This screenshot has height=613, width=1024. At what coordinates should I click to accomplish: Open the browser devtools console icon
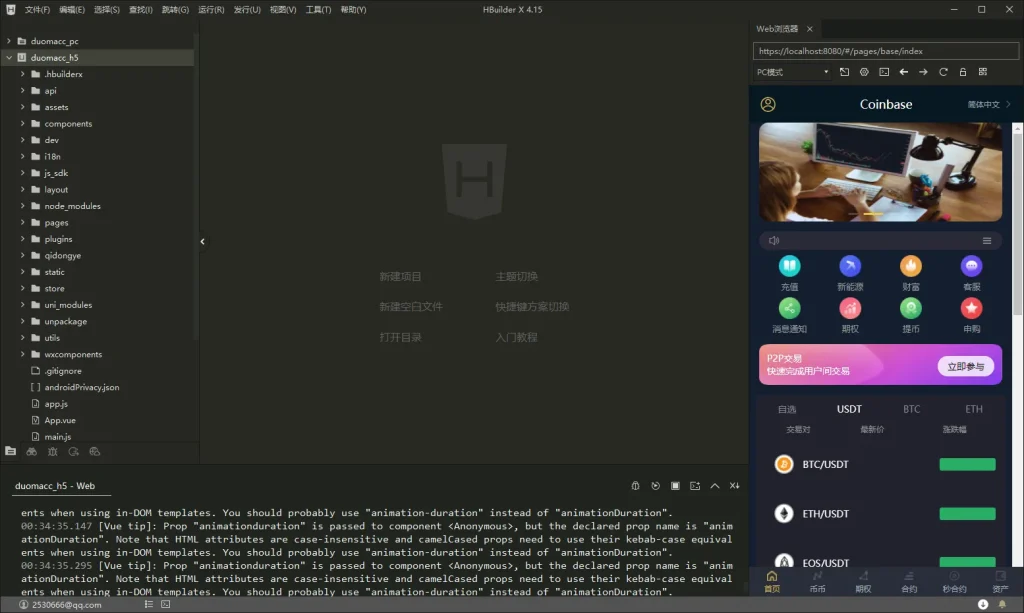tap(884, 72)
